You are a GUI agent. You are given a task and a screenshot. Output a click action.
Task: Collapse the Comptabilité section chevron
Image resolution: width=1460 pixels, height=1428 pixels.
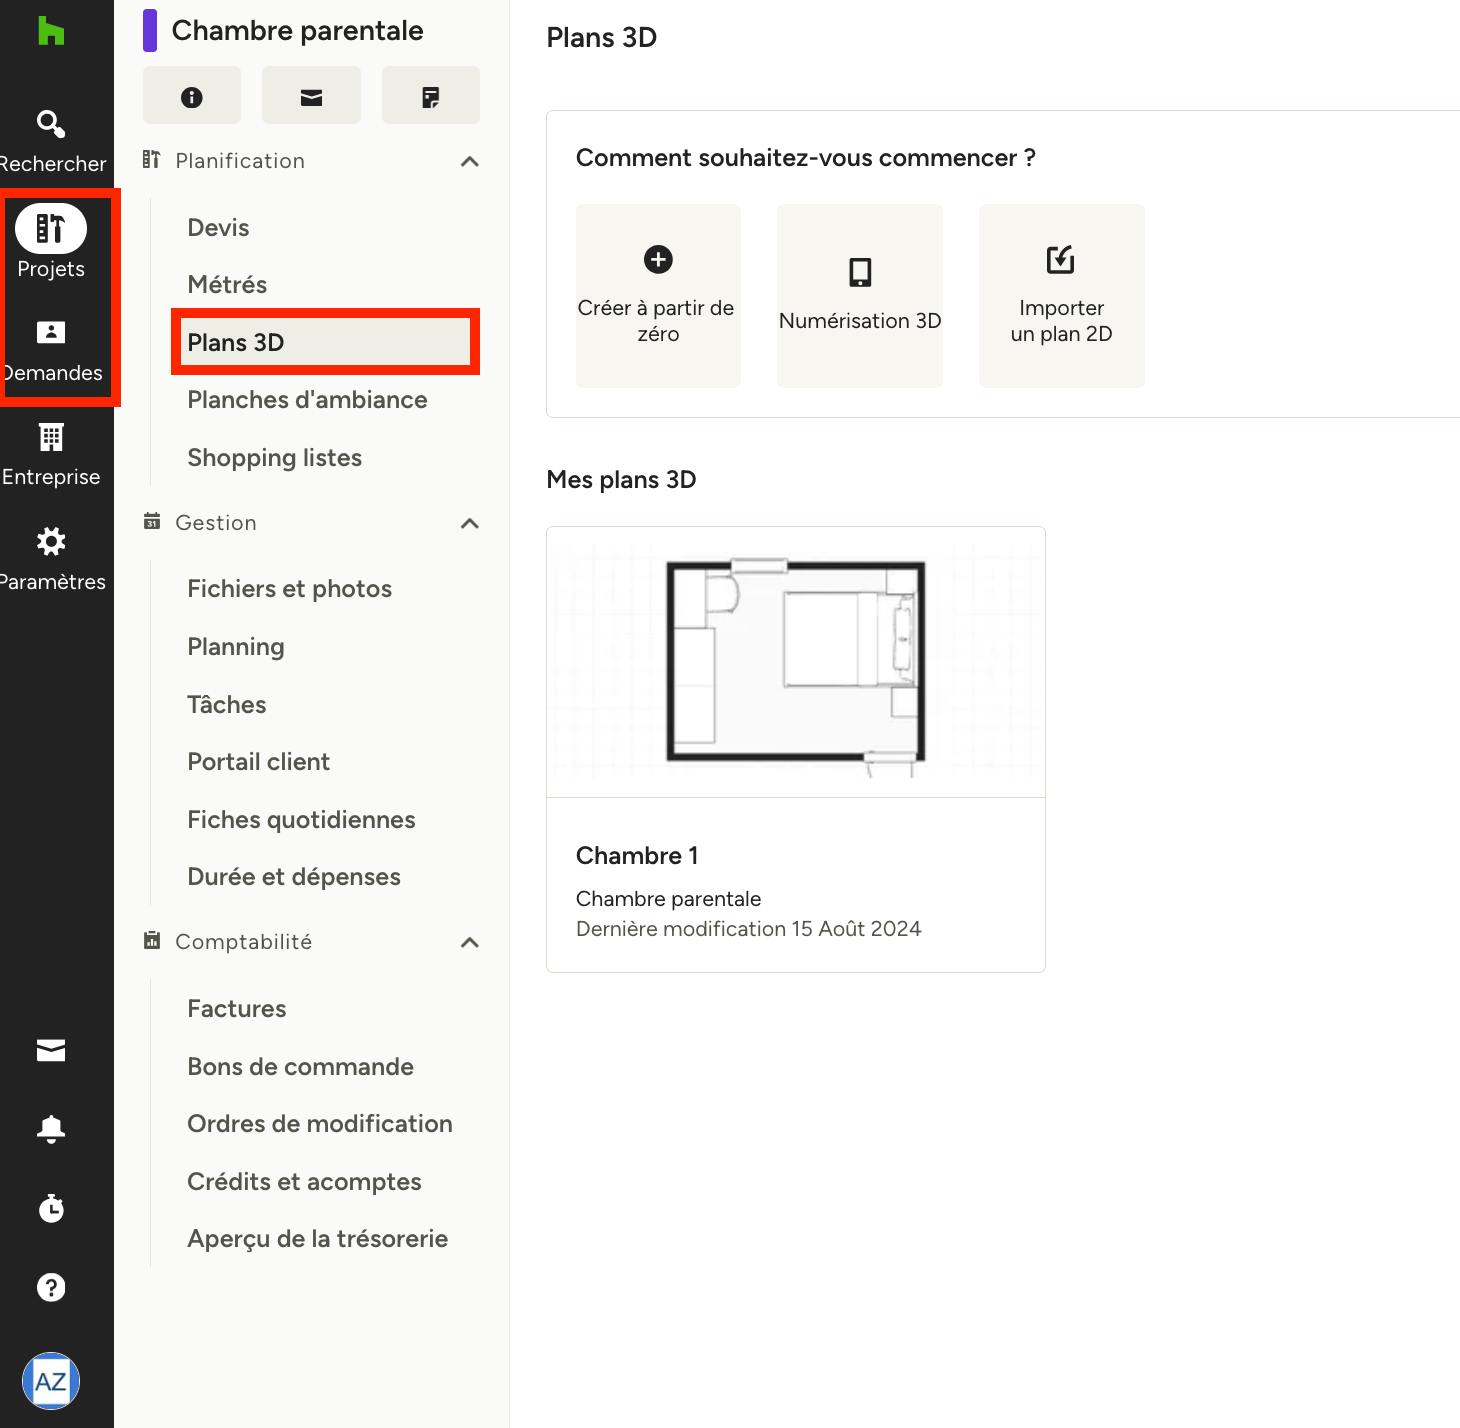point(470,942)
